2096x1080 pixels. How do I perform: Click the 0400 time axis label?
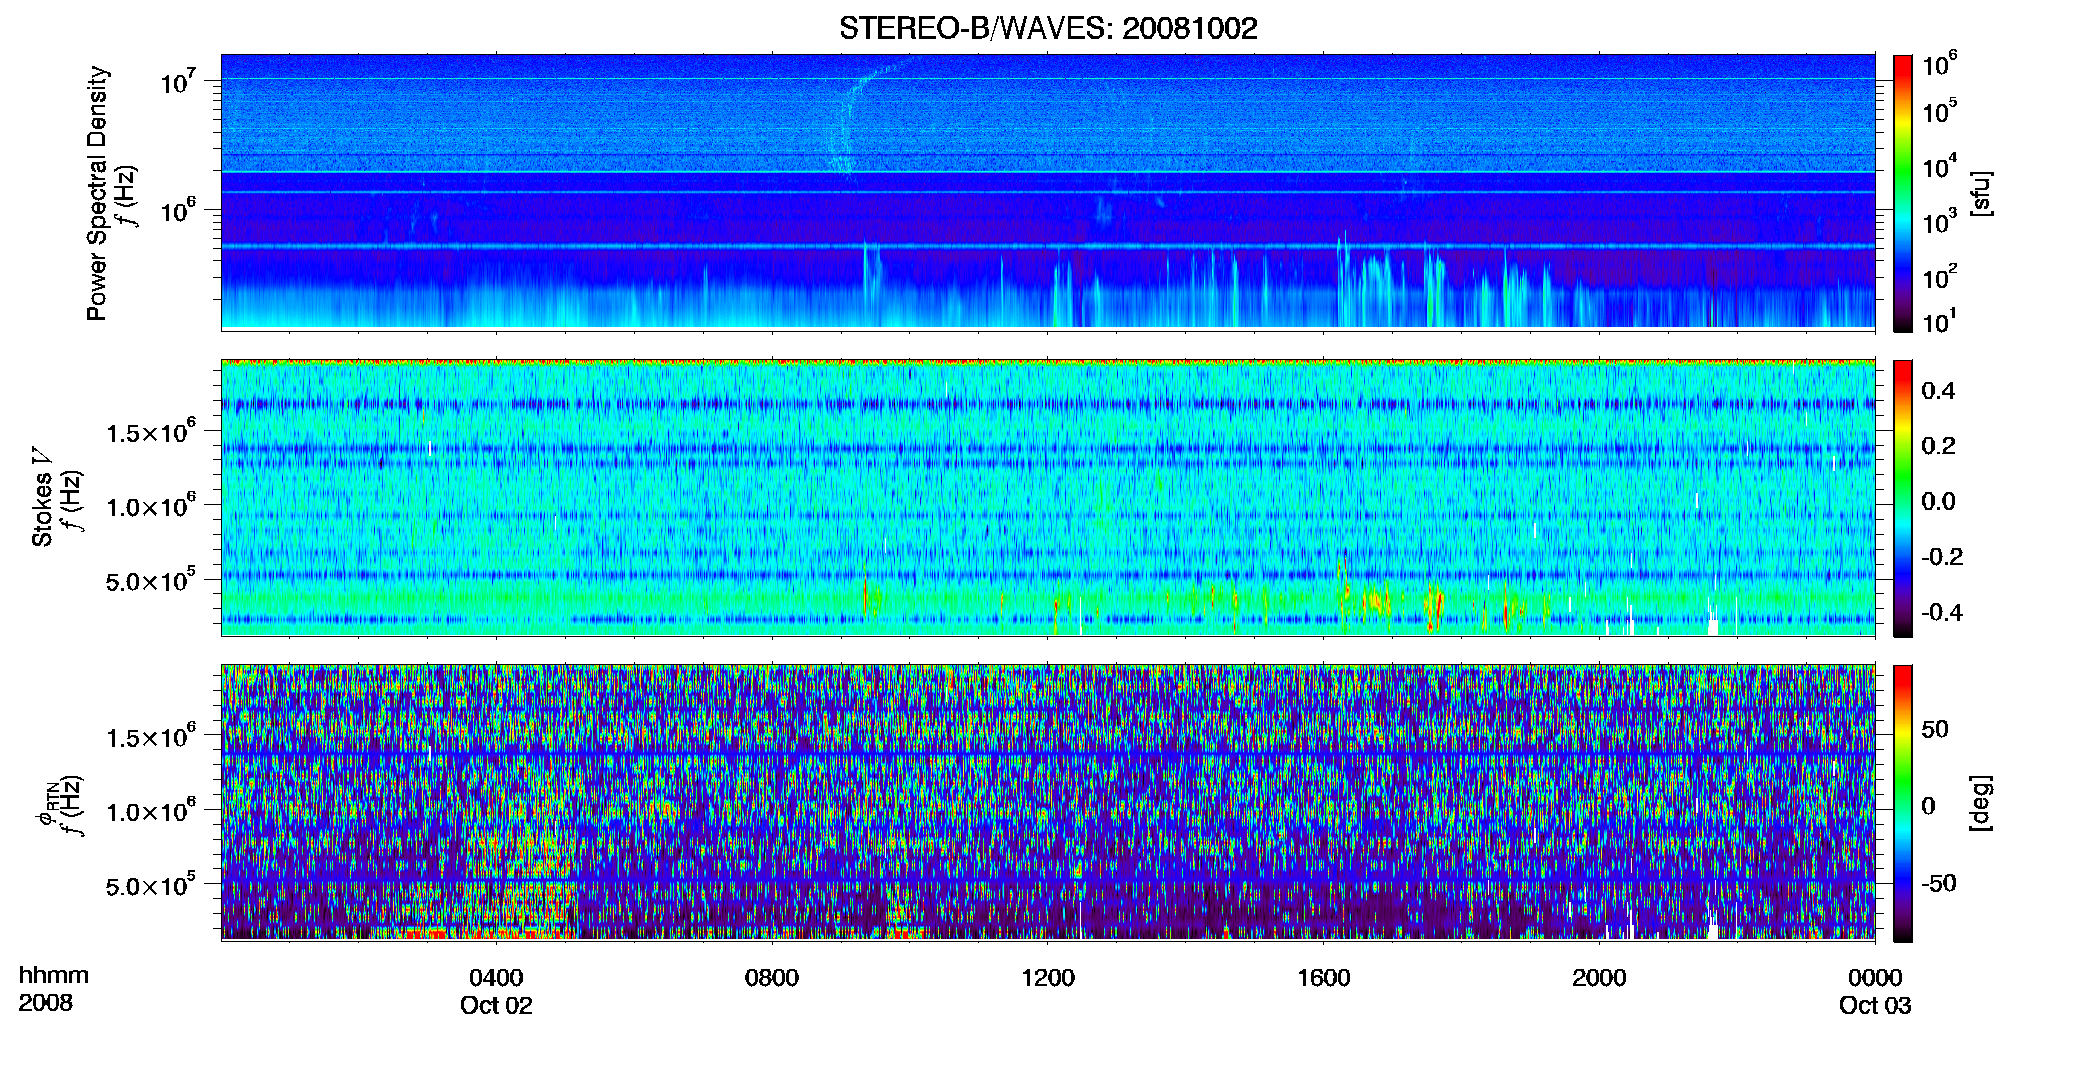[x=496, y=977]
